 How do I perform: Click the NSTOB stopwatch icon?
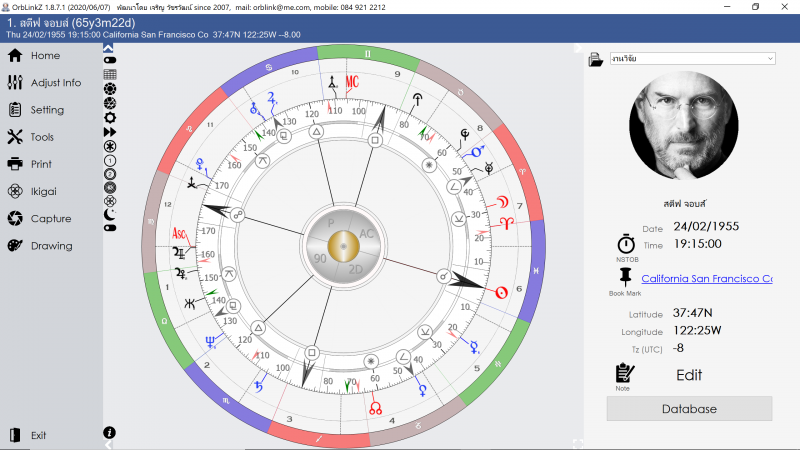[x=625, y=243]
